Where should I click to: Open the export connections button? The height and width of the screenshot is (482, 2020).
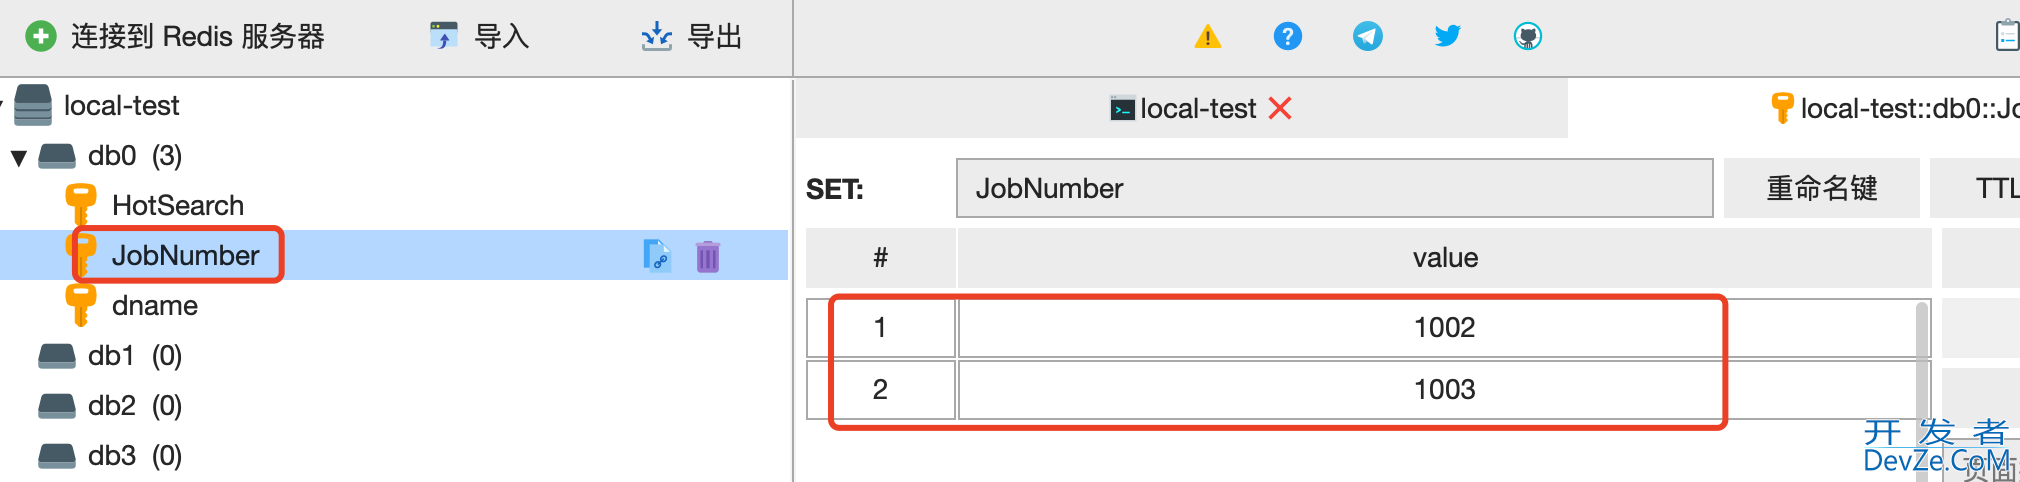point(692,37)
